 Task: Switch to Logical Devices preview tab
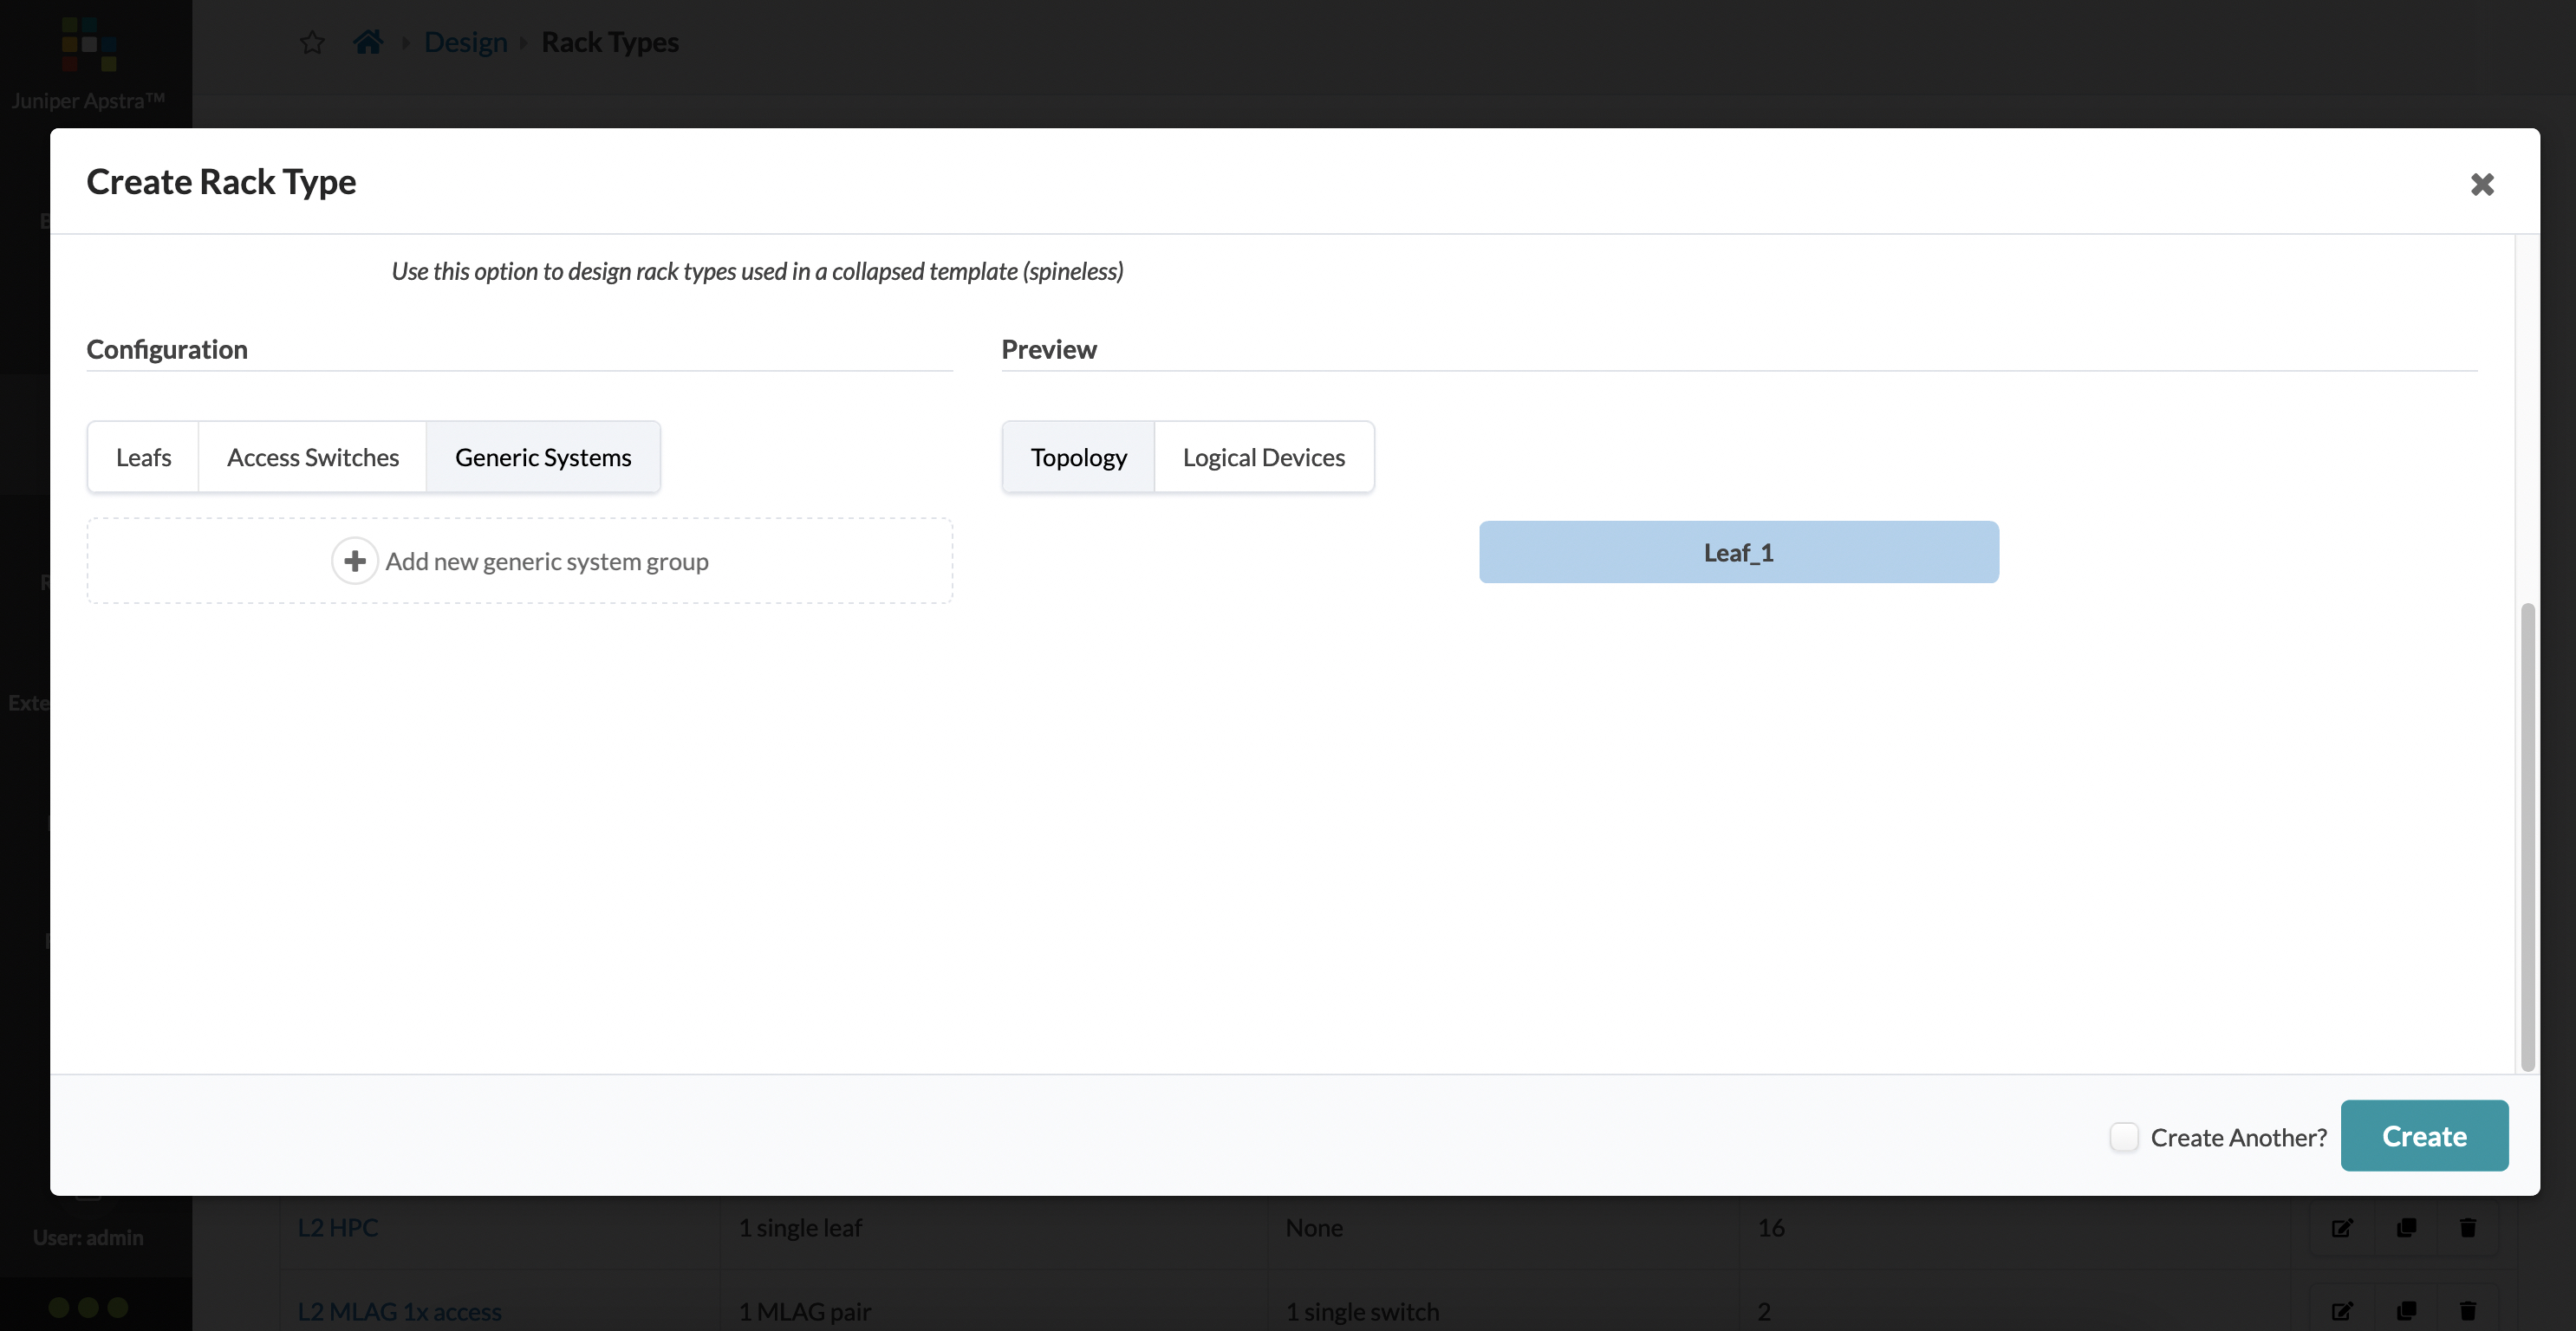1264,455
